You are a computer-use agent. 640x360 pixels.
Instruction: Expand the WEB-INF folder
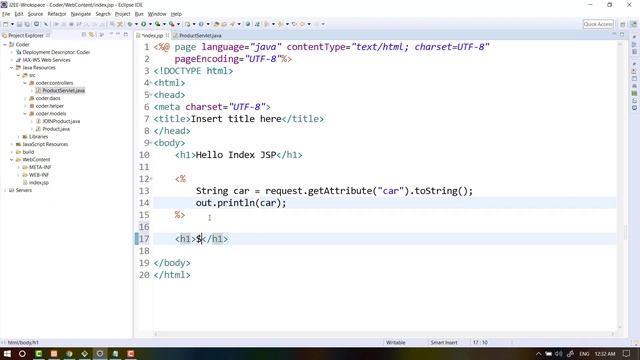tap(18, 175)
